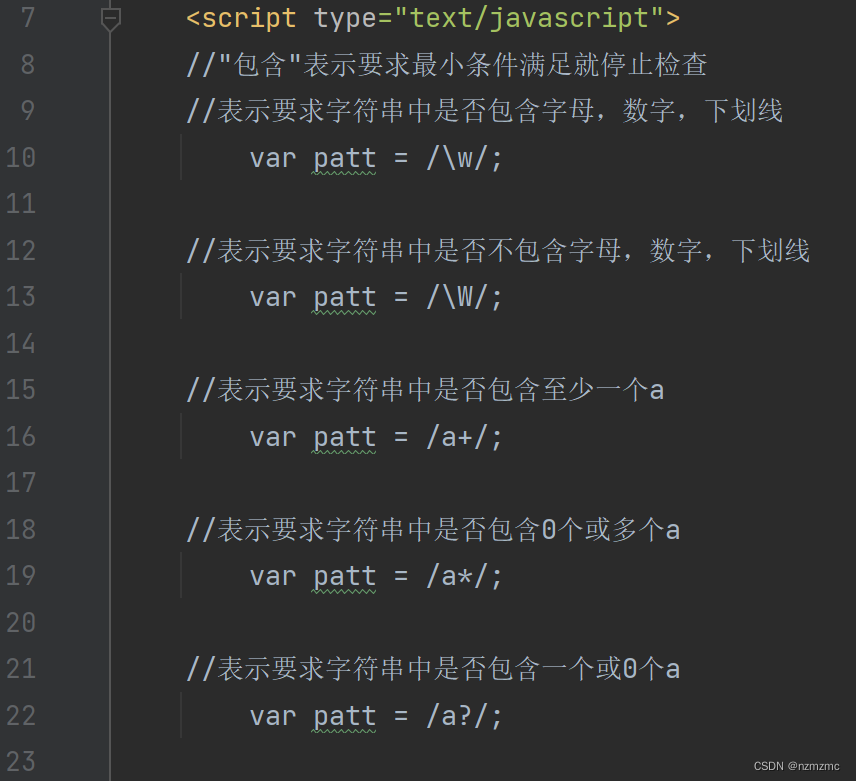
Task: Click var keyword on line 13
Action: point(273,299)
